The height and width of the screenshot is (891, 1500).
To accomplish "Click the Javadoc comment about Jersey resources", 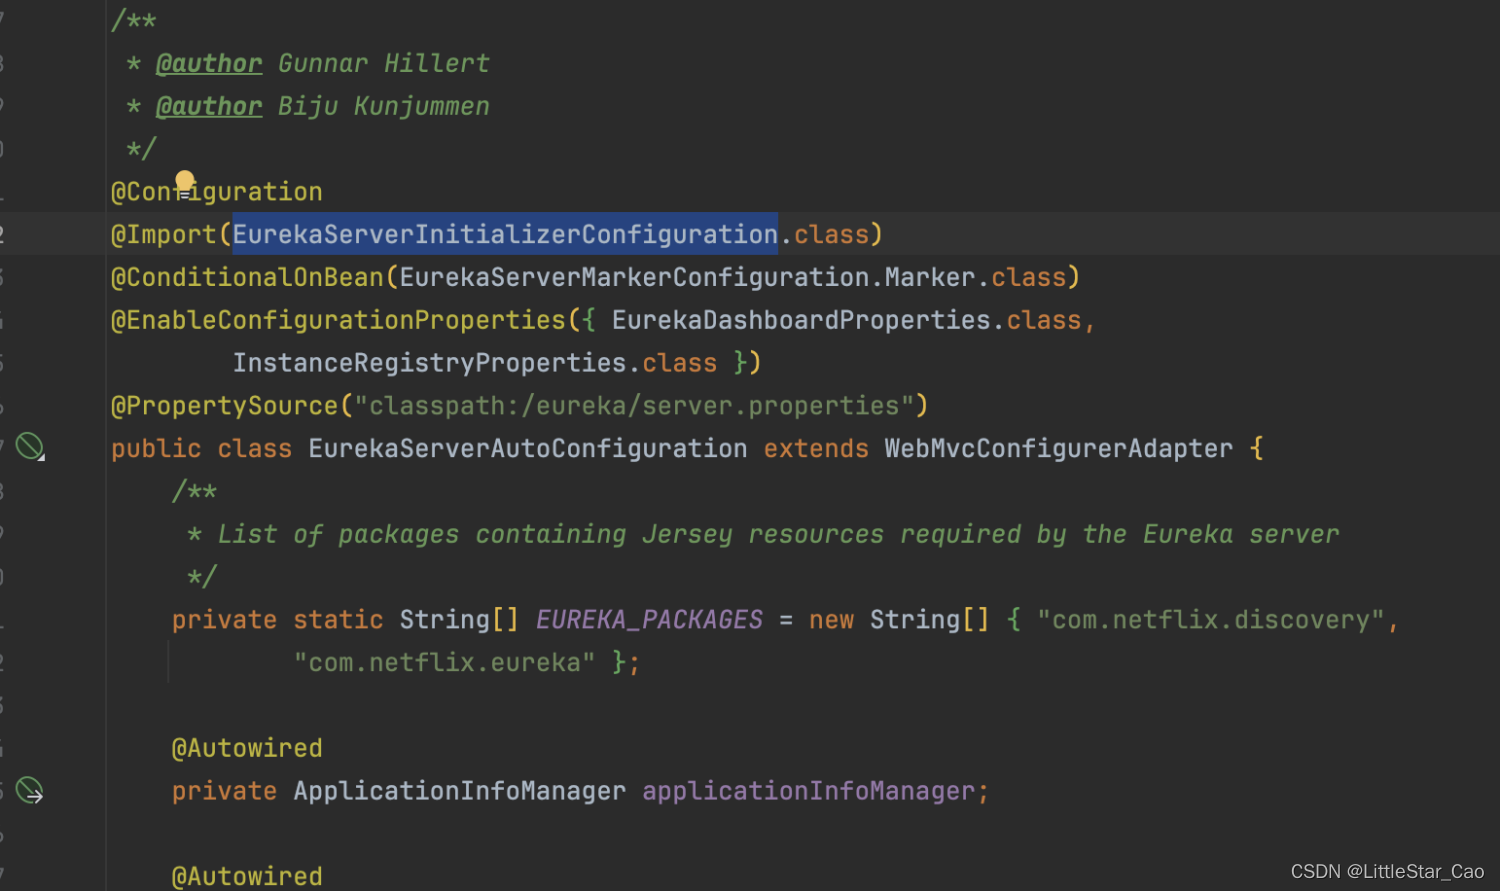I will [763, 534].
